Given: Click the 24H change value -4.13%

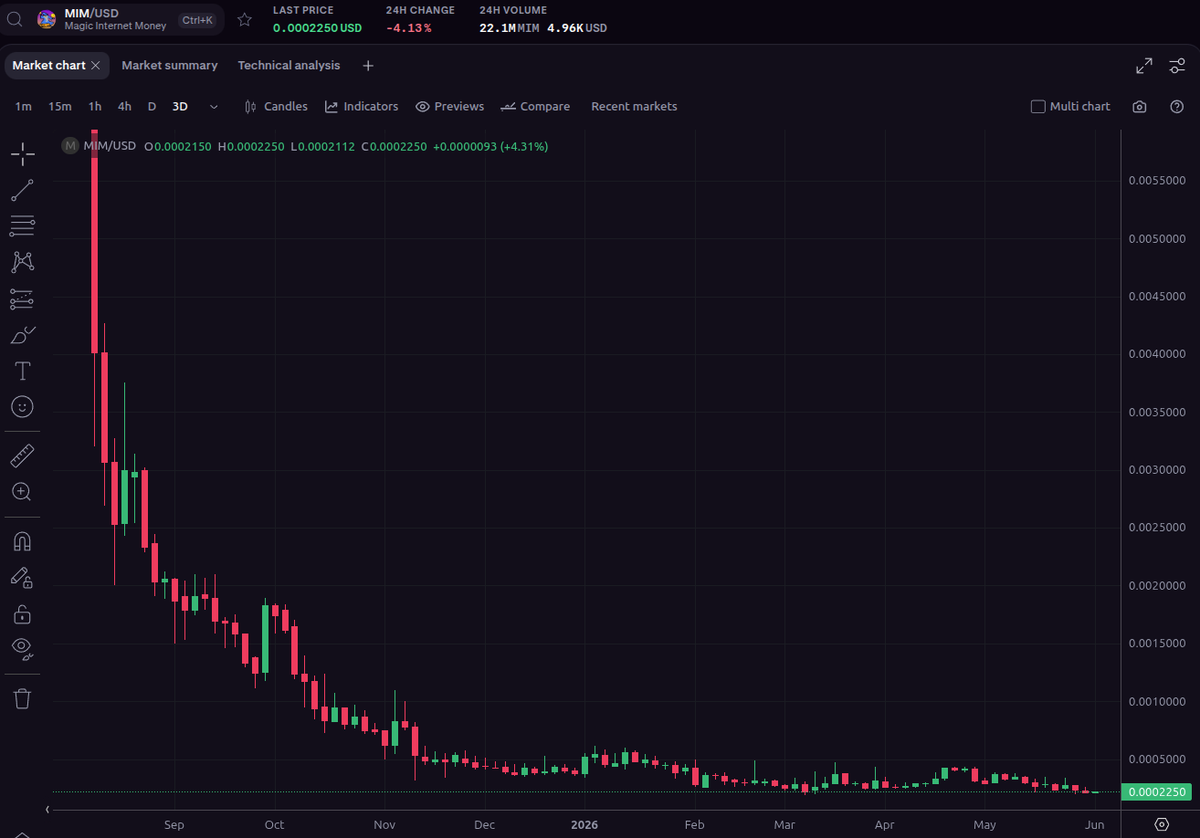Looking at the screenshot, I should pyautogui.click(x=408, y=27).
